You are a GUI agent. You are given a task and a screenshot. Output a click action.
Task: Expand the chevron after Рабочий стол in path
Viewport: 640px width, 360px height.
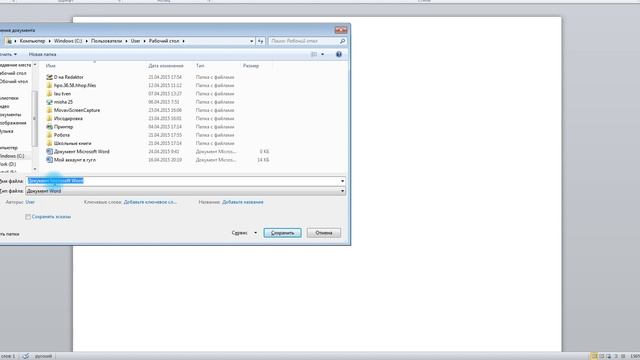coord(184,41)
